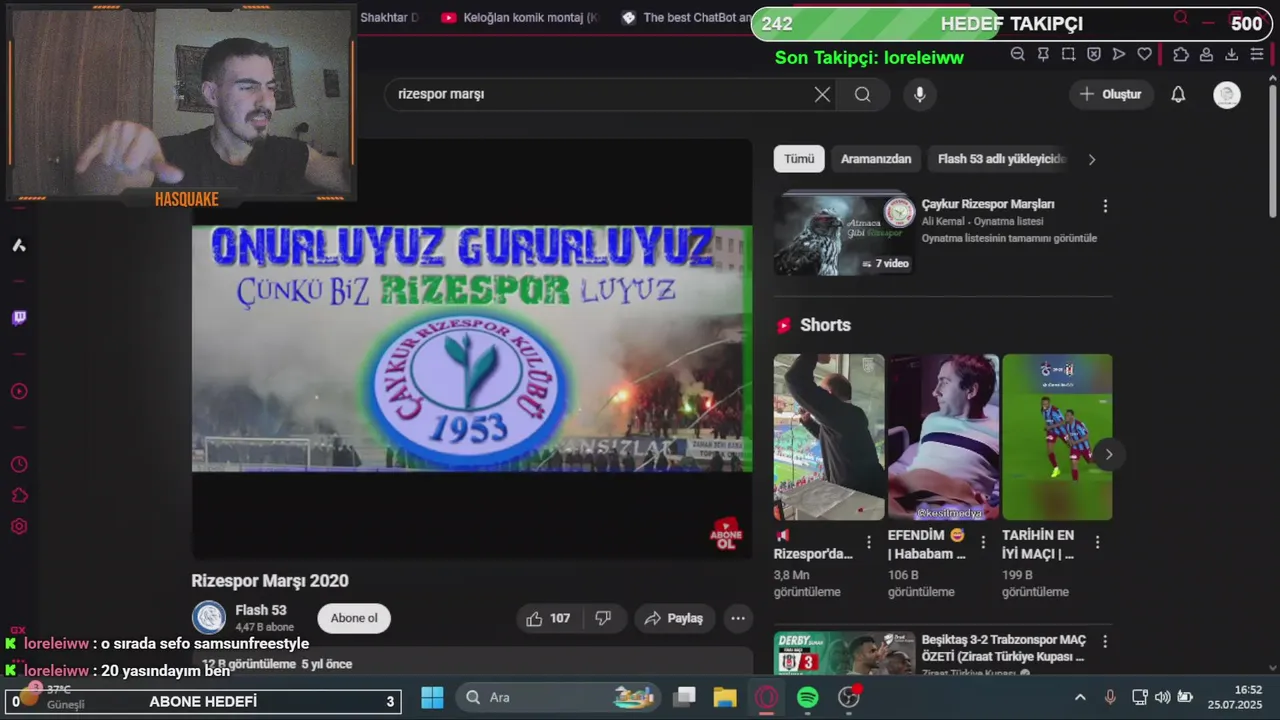Screen dimensions: 1280x720
Task: Select the Flash 53 adlı yükleyiciden chip
Action: pyautogui.click(x=1000, y=159)
